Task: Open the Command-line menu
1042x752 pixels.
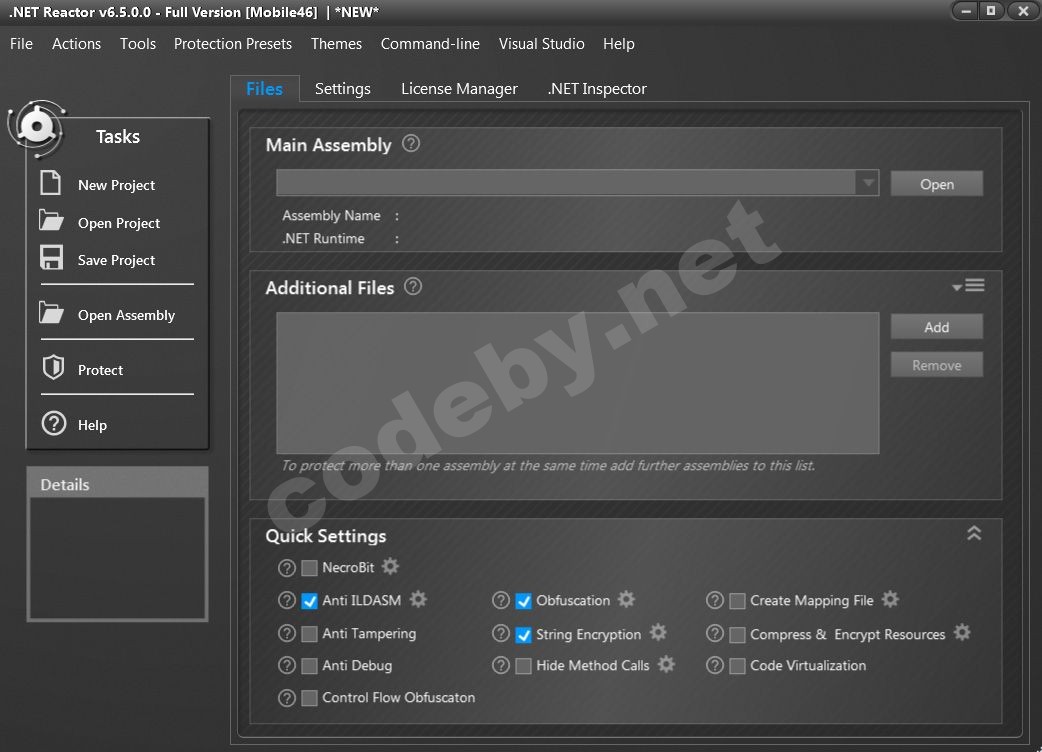Action: (430, 44)
